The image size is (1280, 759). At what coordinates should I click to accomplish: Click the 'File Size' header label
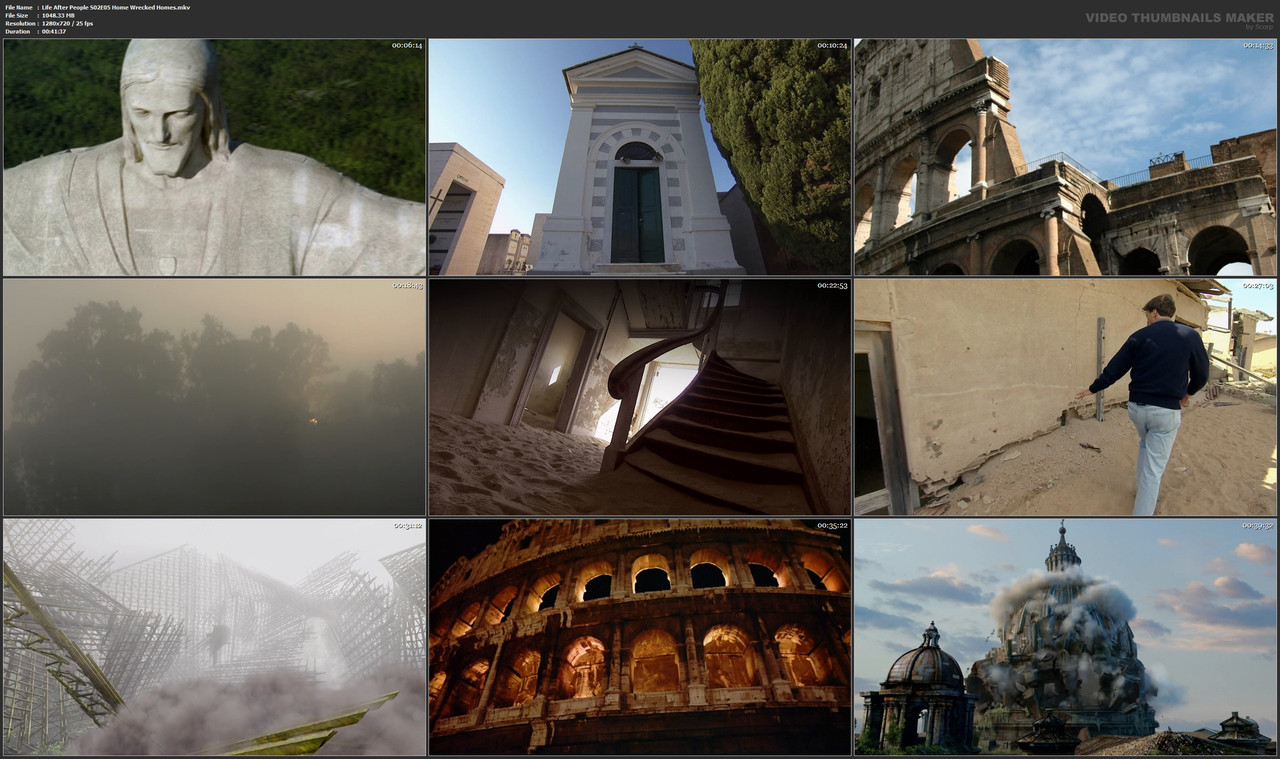[x=17, y=15]
